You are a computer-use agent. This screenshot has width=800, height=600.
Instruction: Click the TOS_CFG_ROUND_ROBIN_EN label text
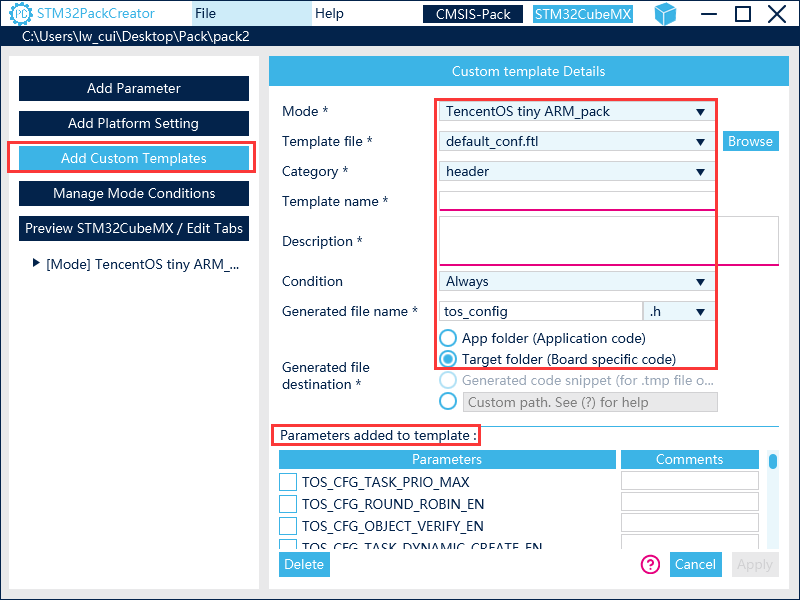click(393, 504)
